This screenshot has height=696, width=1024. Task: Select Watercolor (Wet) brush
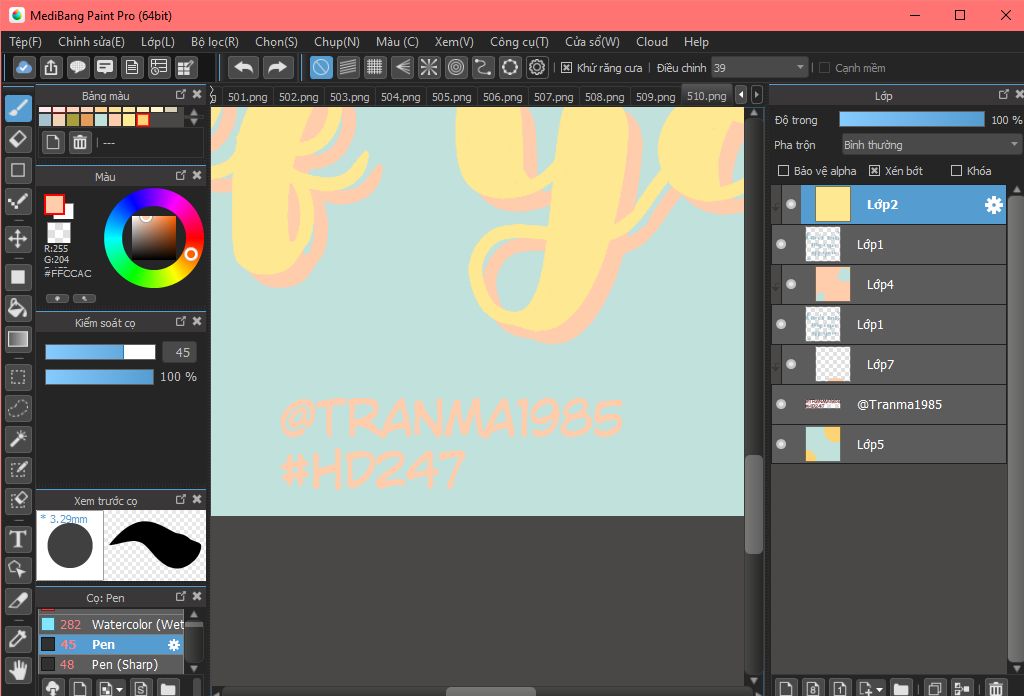point(112,624)
